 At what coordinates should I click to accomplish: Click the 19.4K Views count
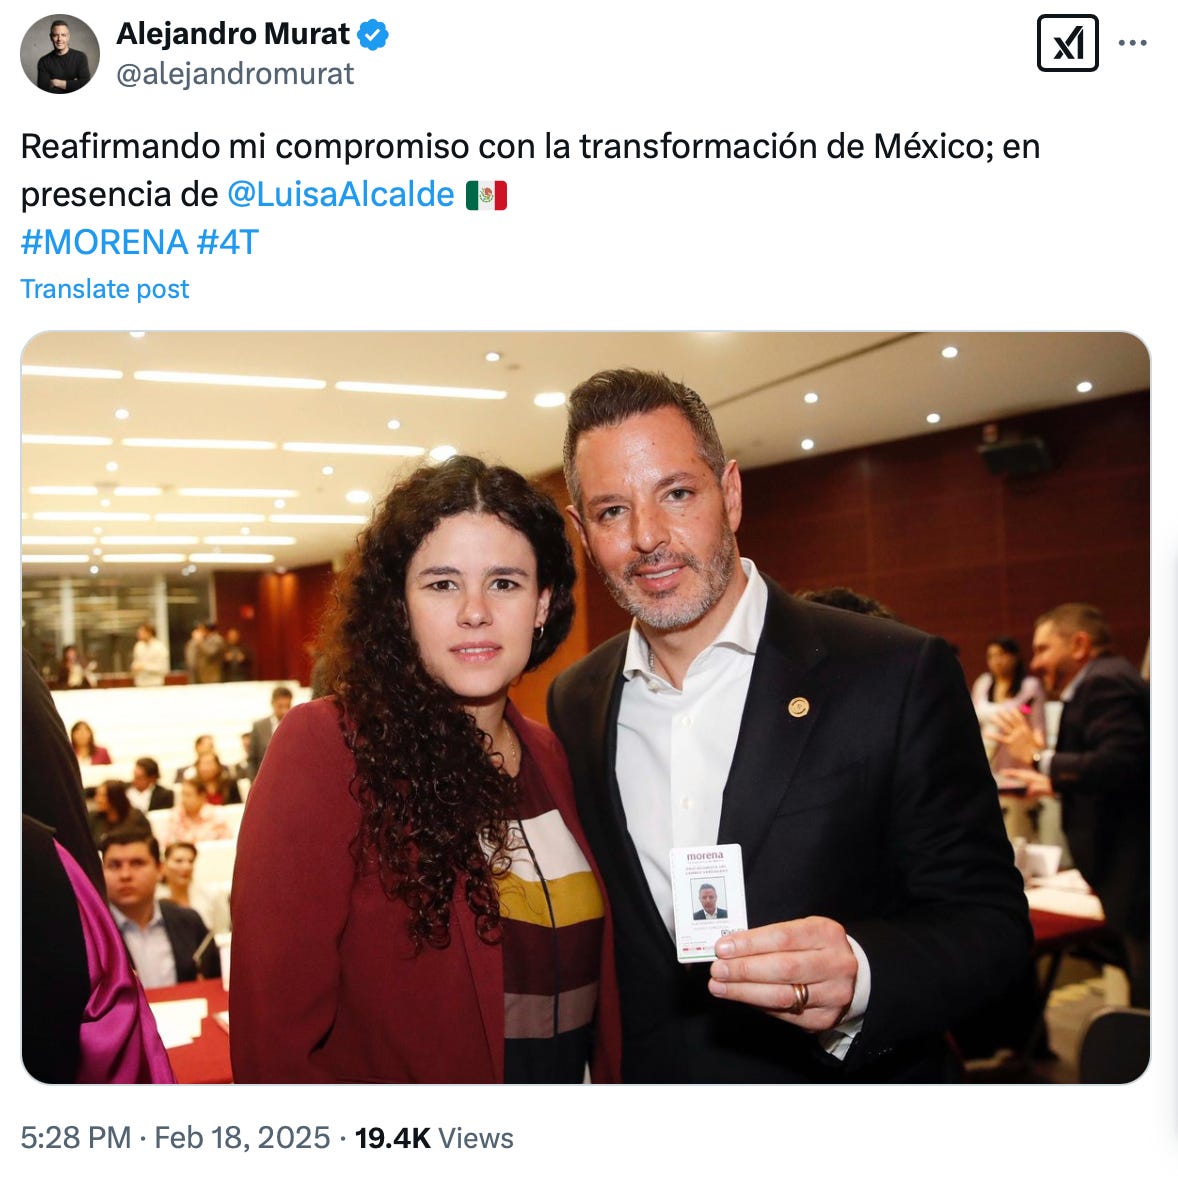[434, 1138]
